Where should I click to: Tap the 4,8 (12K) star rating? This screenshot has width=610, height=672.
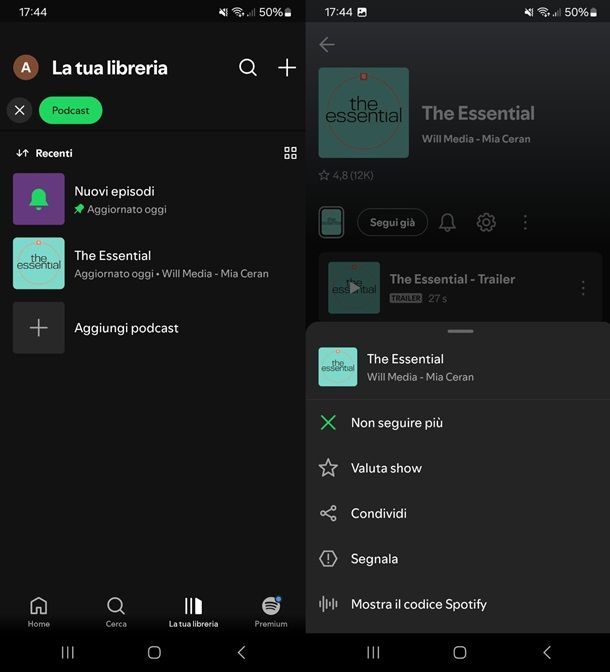point(346,175)
